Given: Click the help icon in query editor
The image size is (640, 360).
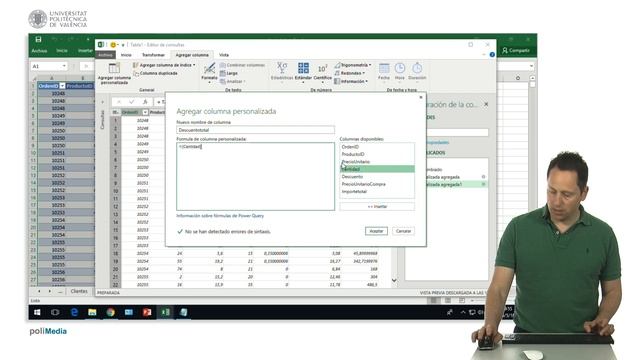Looking at the screenshot, I should pyautogui.click(x=492, y=54).
